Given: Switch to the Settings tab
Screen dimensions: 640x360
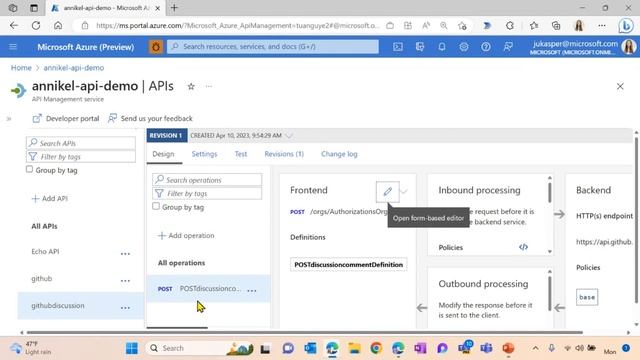Looking at the screenshot, I should tap(204, 154).
